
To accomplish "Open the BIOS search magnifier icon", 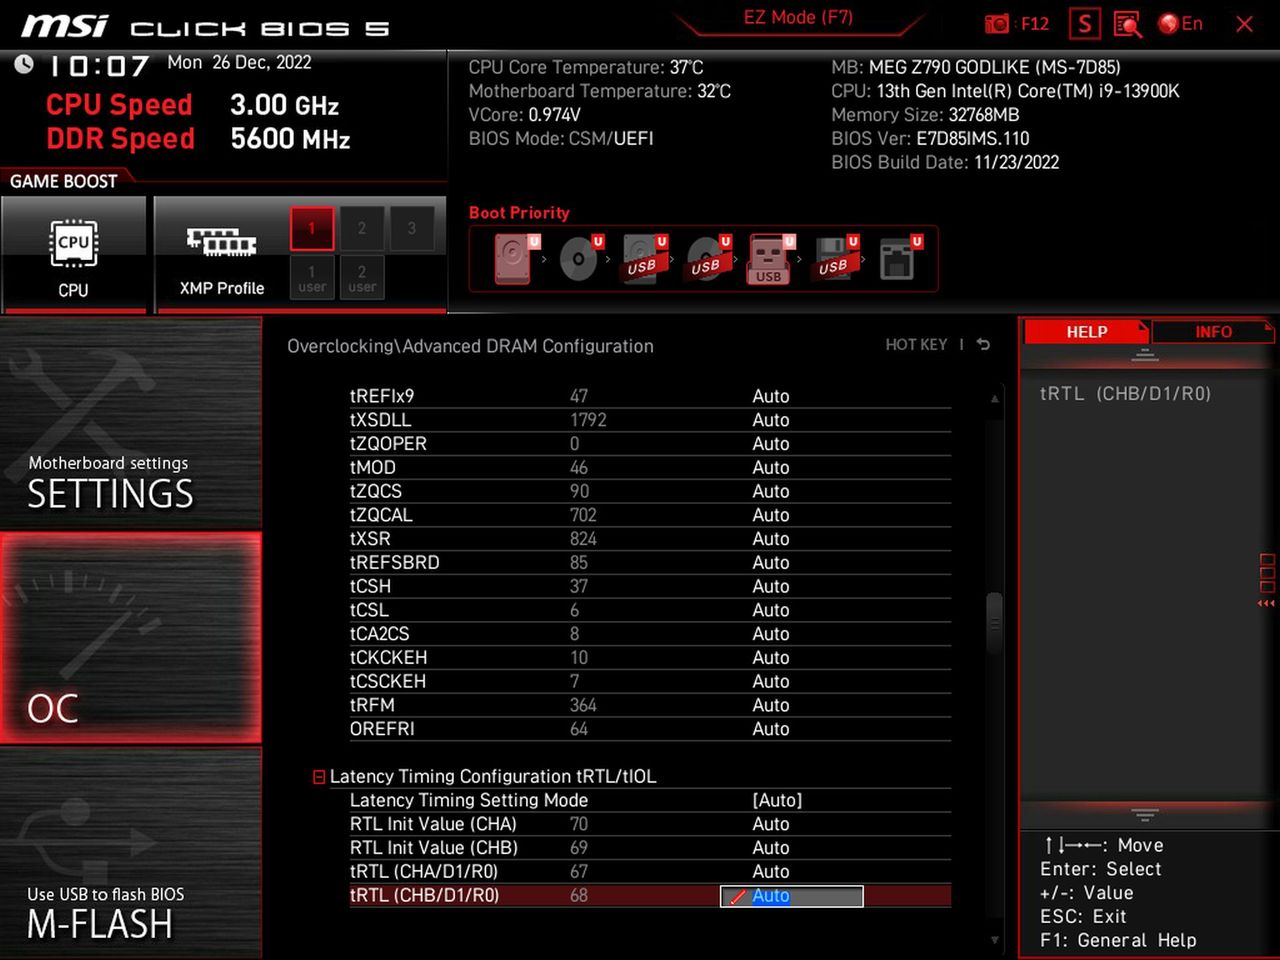I will tap(1127, 24).
